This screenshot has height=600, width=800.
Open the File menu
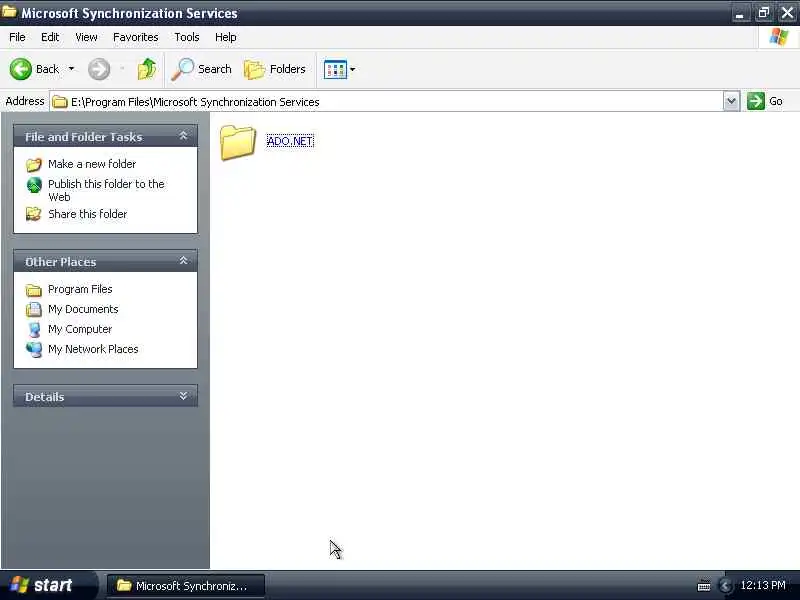point(17,37)
